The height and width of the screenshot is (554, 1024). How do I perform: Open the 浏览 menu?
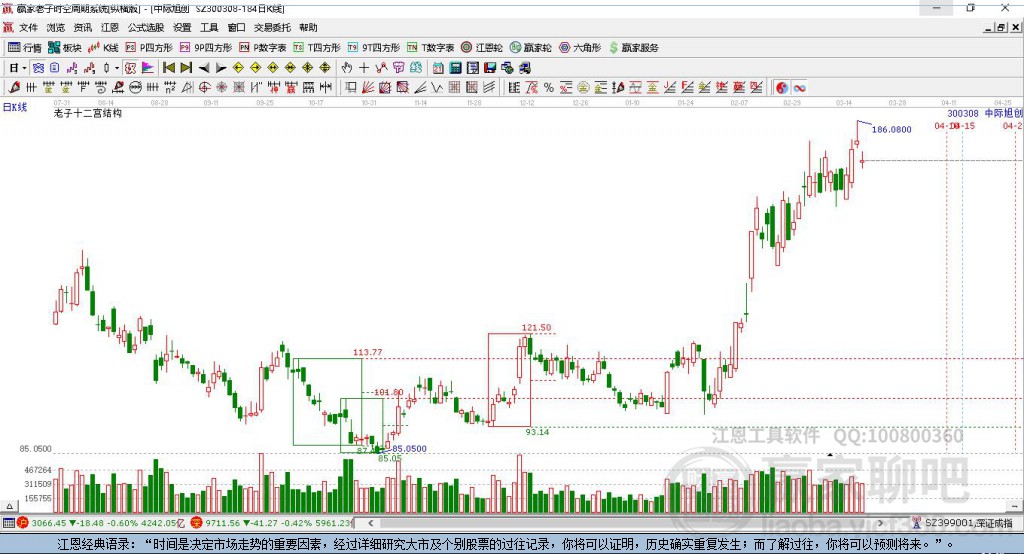click(x=56, y=27)
